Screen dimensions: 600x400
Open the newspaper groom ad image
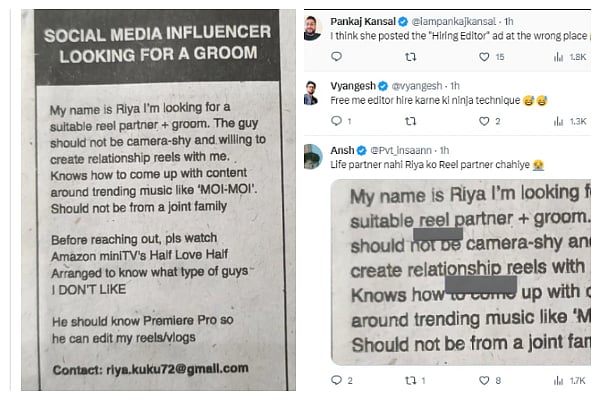click(x=158, y=200)
